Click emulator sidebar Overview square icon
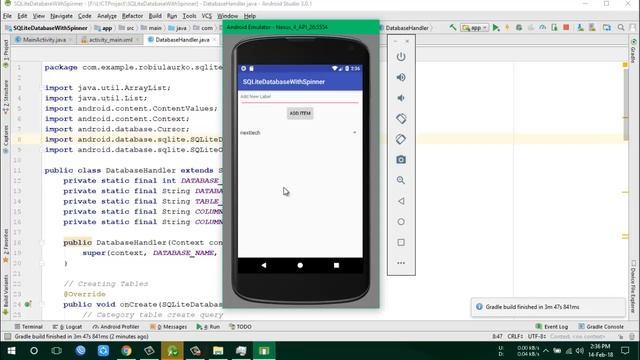The image size is (640, 360). pos(401,242)
